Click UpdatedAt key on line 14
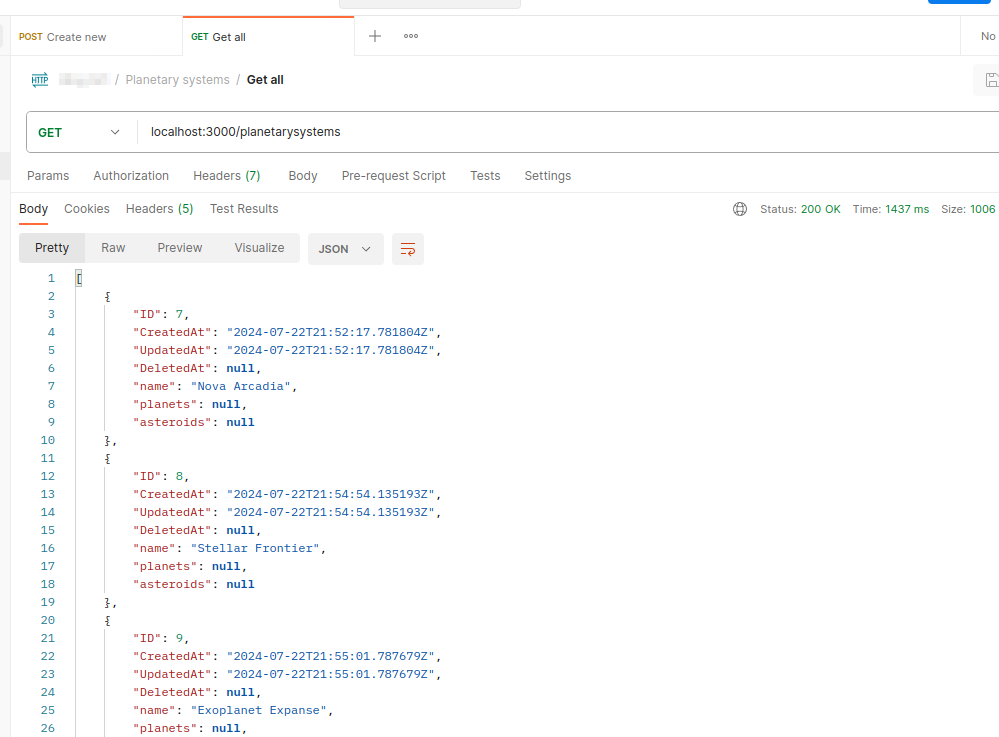The image size is (999, 737). pyautogui.click(x=172, y=512)
